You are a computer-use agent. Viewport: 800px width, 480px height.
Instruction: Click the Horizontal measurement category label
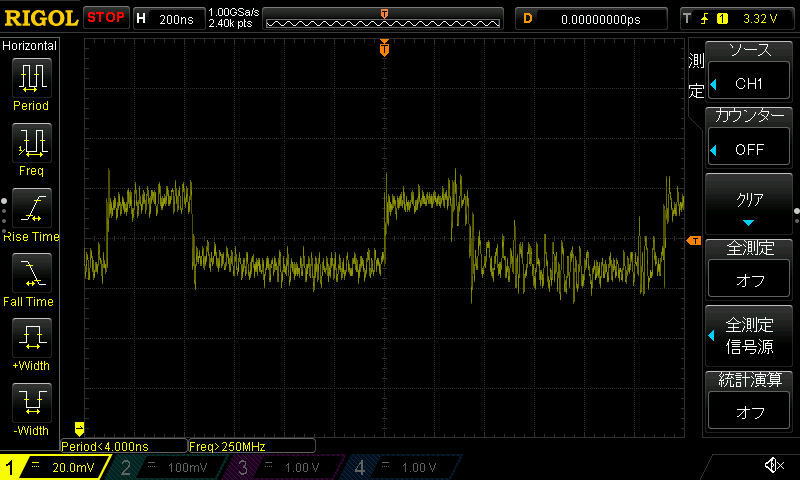click(x=30, y=45)
